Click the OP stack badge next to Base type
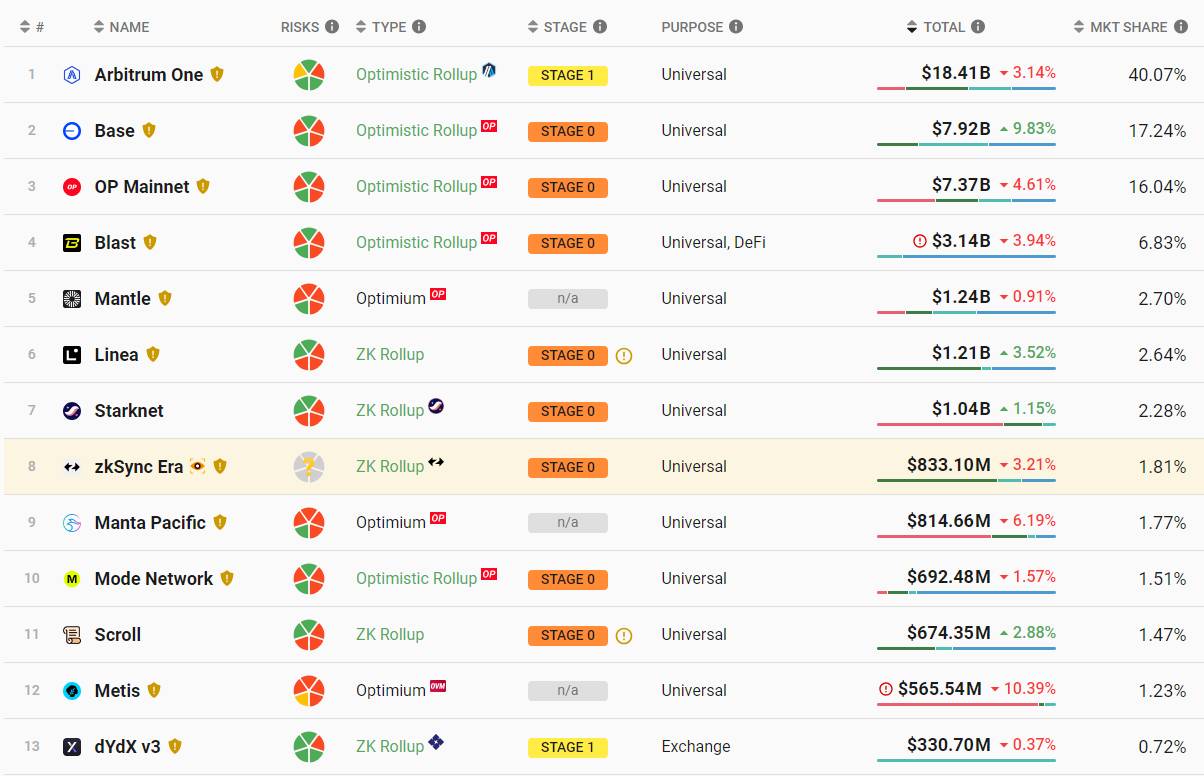Screen dimensions: 1204x776 tap(489, 126)
